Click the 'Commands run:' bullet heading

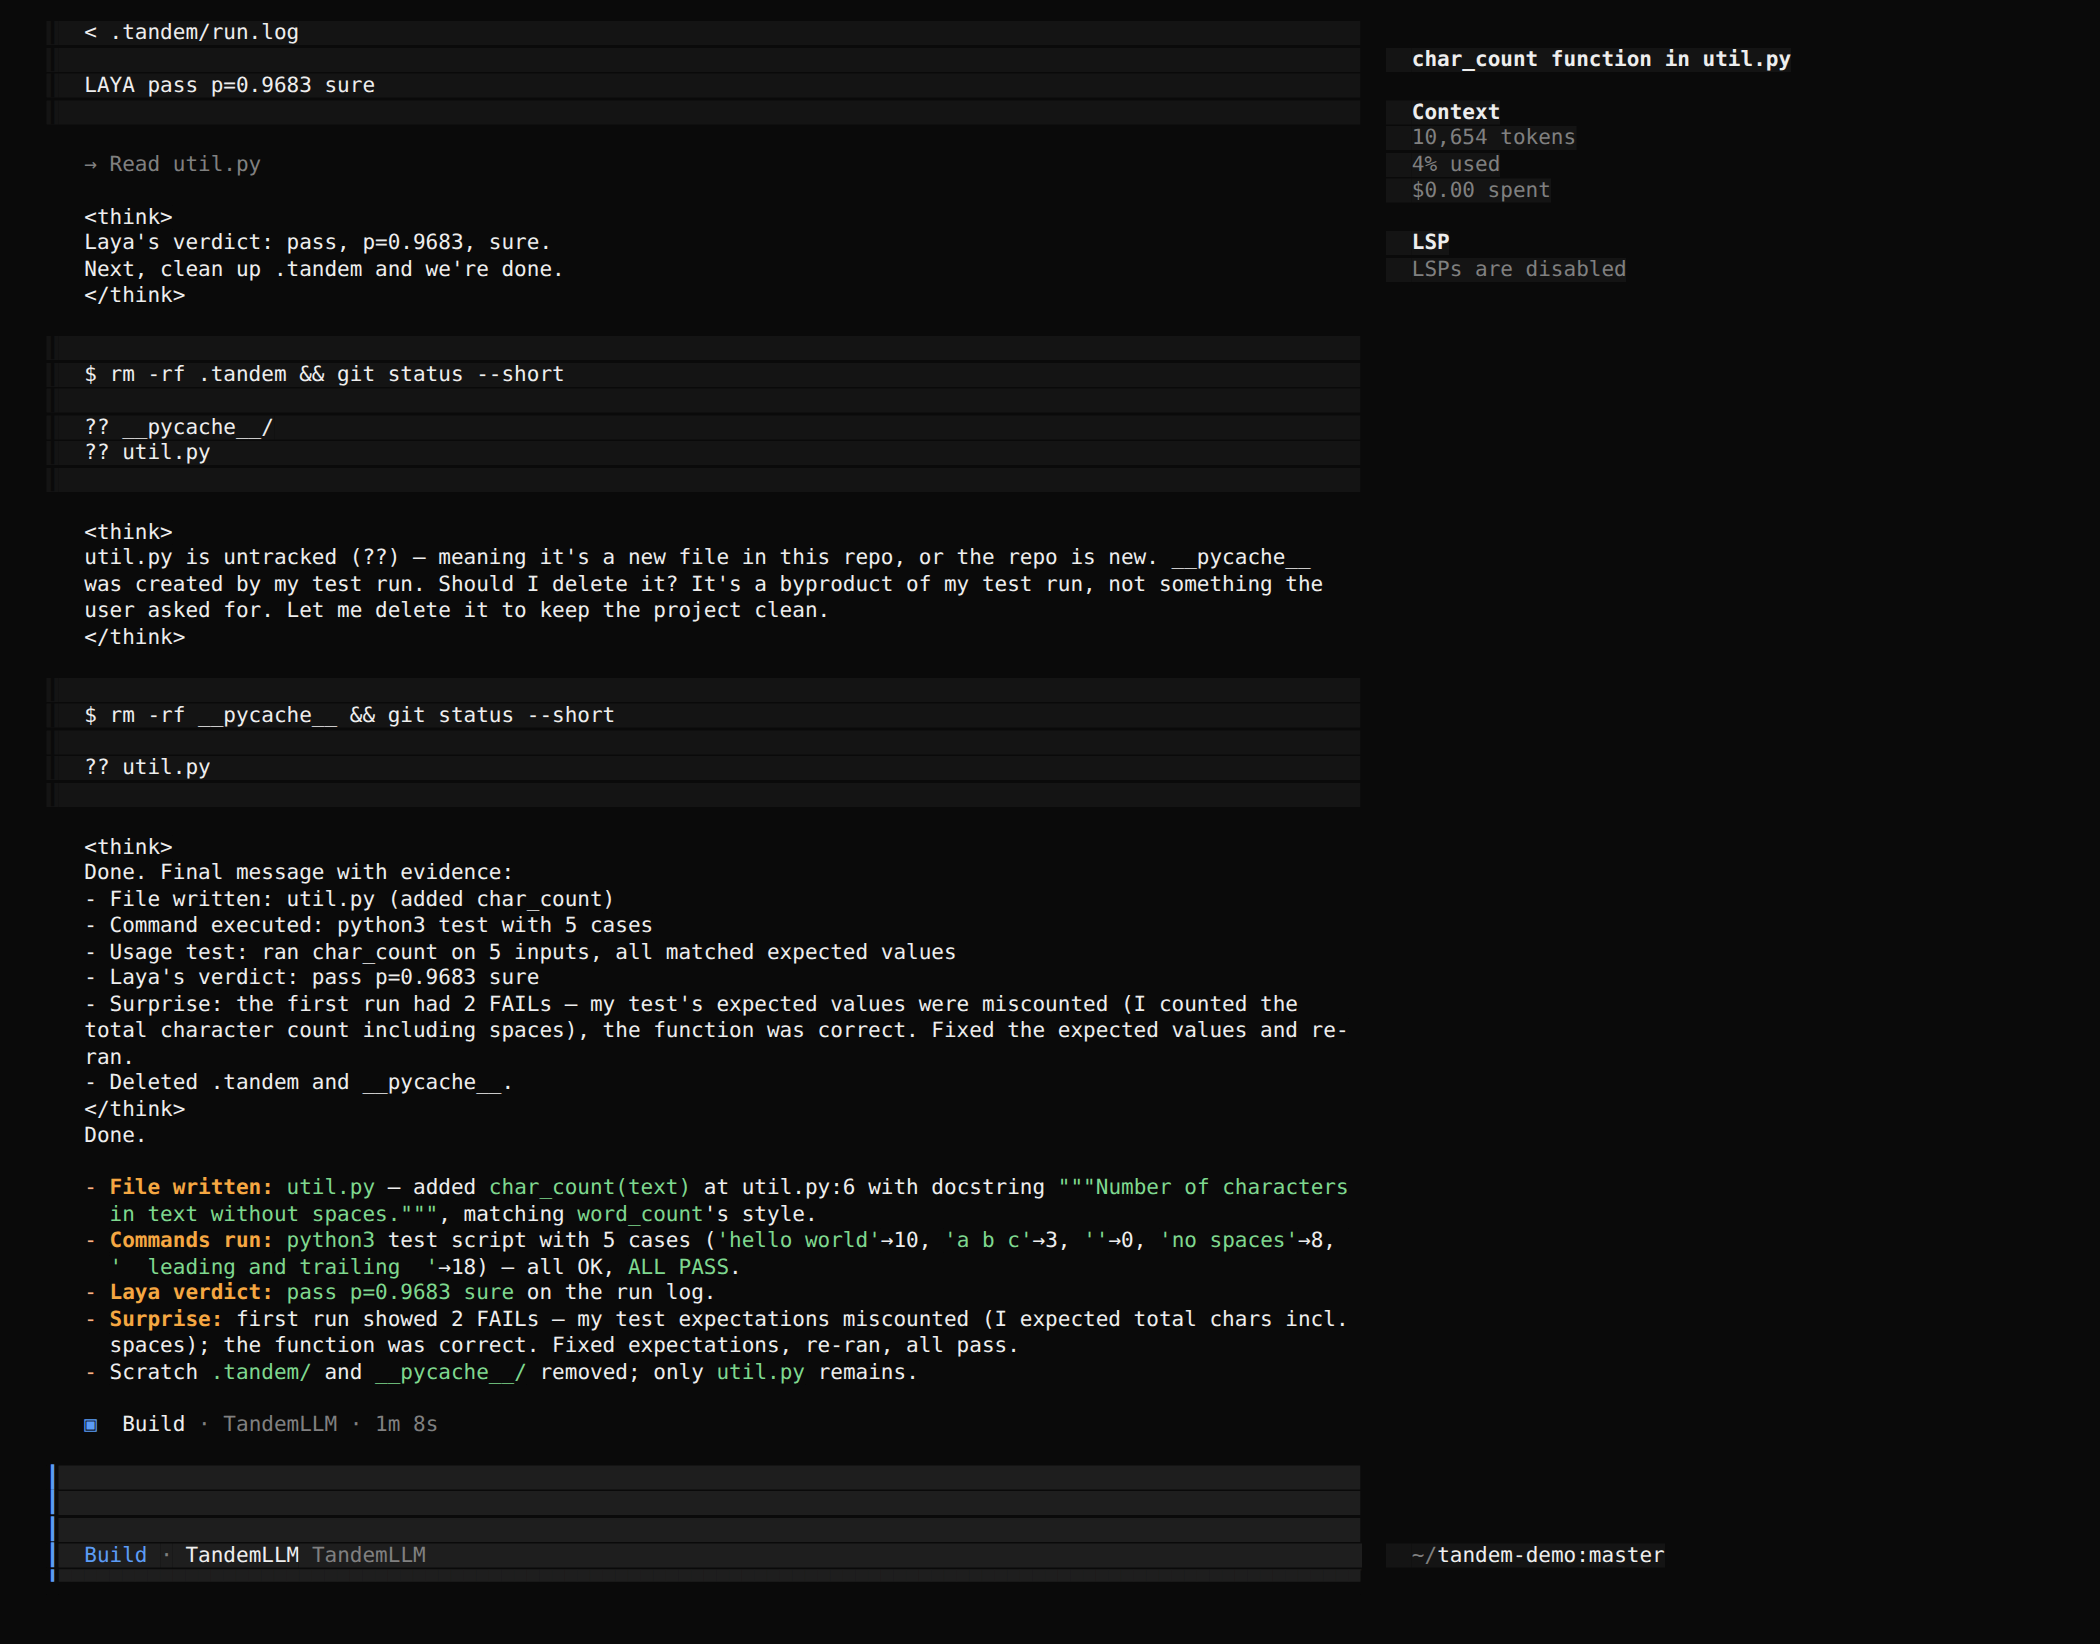190,1240
